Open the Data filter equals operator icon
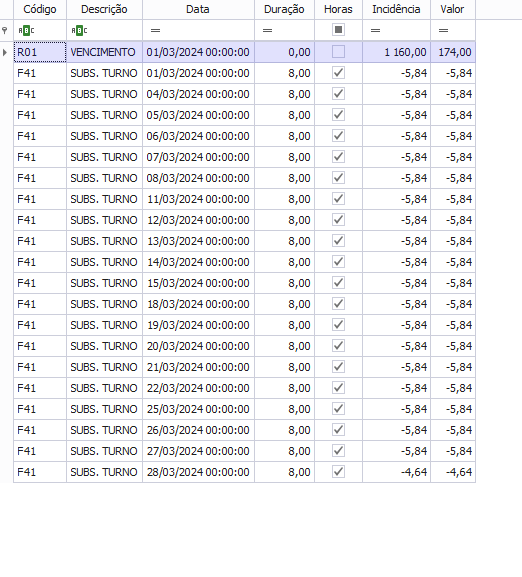The height and width of the screenshot is (577, 522). point(156,31)
